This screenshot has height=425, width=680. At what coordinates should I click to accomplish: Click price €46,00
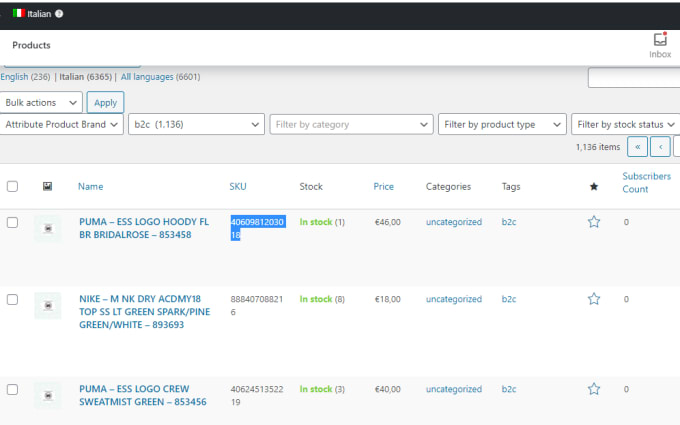(x=388, y=222)
